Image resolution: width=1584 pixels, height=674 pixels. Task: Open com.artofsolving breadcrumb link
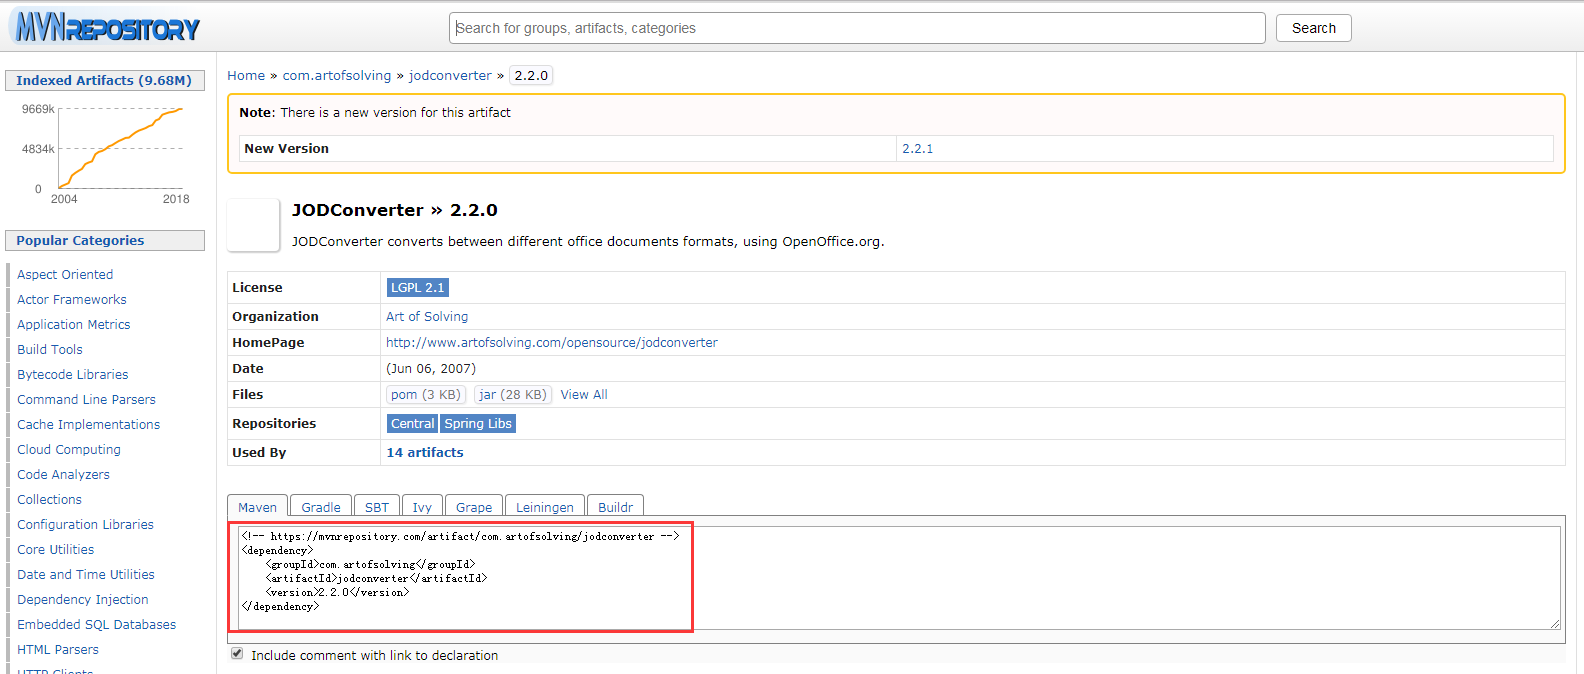click(337, 76)
